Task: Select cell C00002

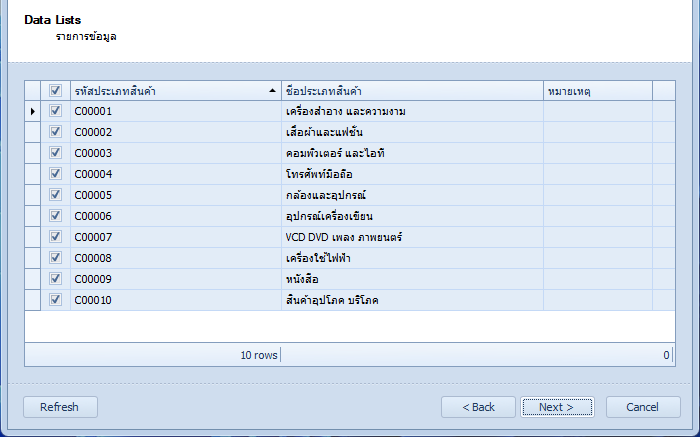Action: (176, 132)
